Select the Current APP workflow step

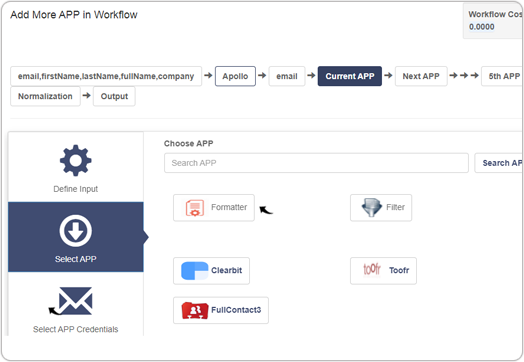click(350, 76)
